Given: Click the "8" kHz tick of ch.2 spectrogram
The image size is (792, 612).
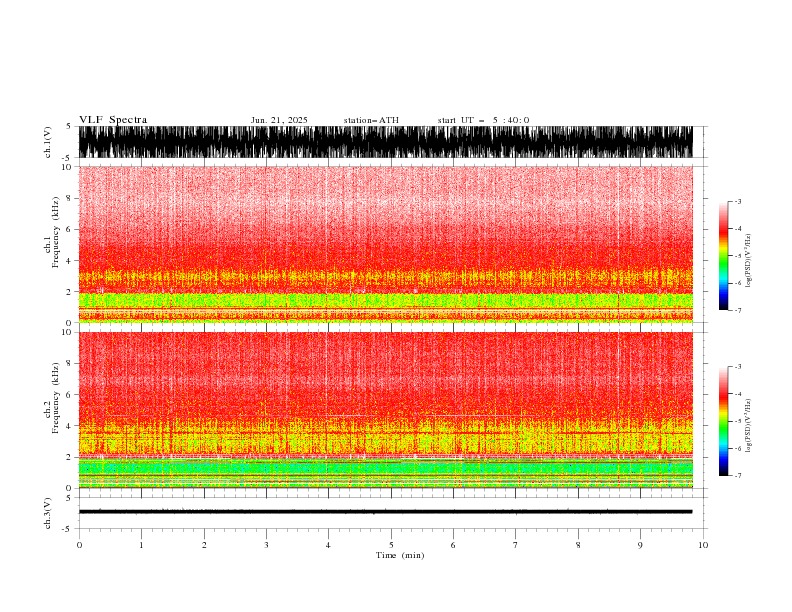Looking at the screenshot, I should coord(69,363).
